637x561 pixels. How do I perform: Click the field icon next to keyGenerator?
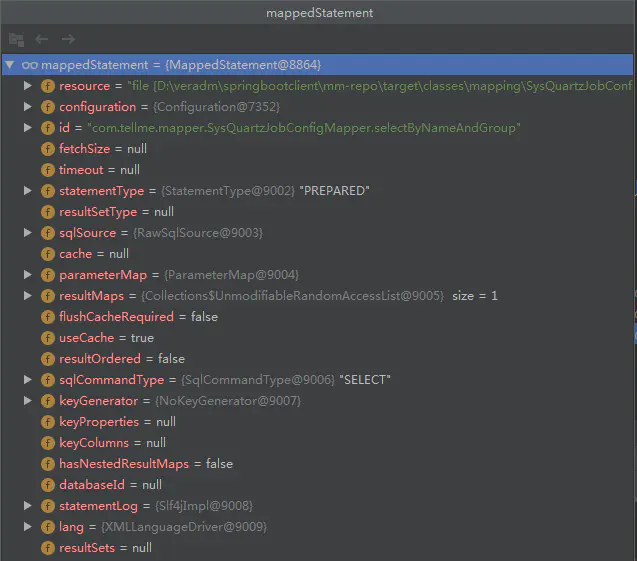coord(48,401)
